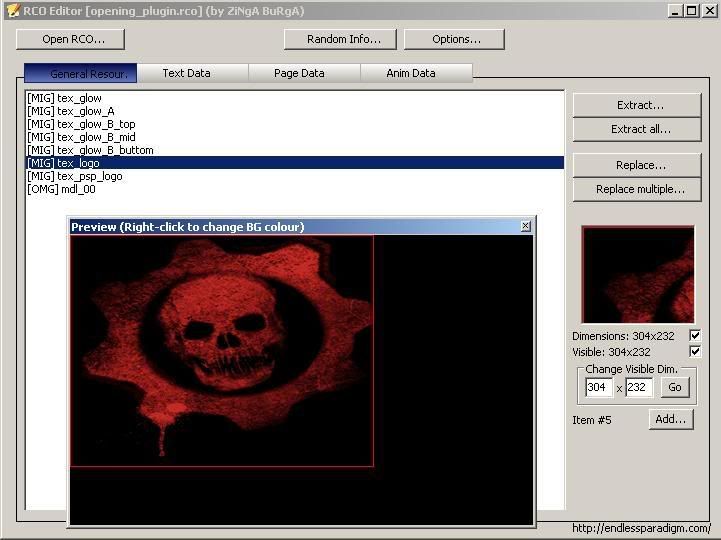Switch to the Text Data tab
Viewport: 721px width, 540px height.
point(193,73)
